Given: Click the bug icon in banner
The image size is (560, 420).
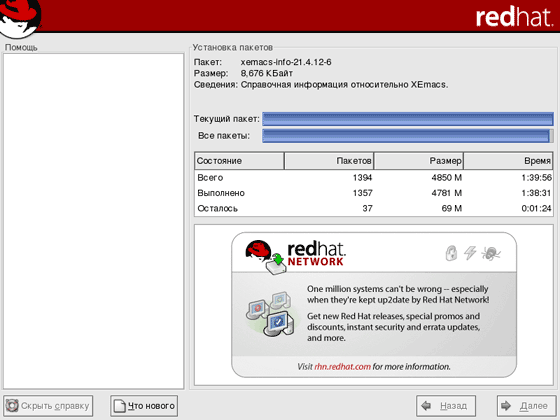Looking at the screenshot, I should click(x=491, y=253).
